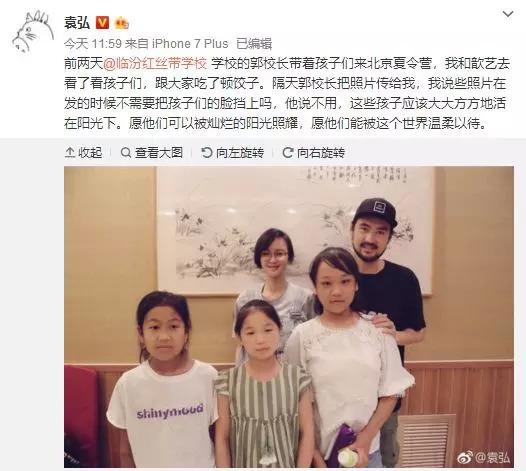Open 袁弘's Totoro avatar picture
The height and width of the screenshot is (471, 526).
coord(33,33)
